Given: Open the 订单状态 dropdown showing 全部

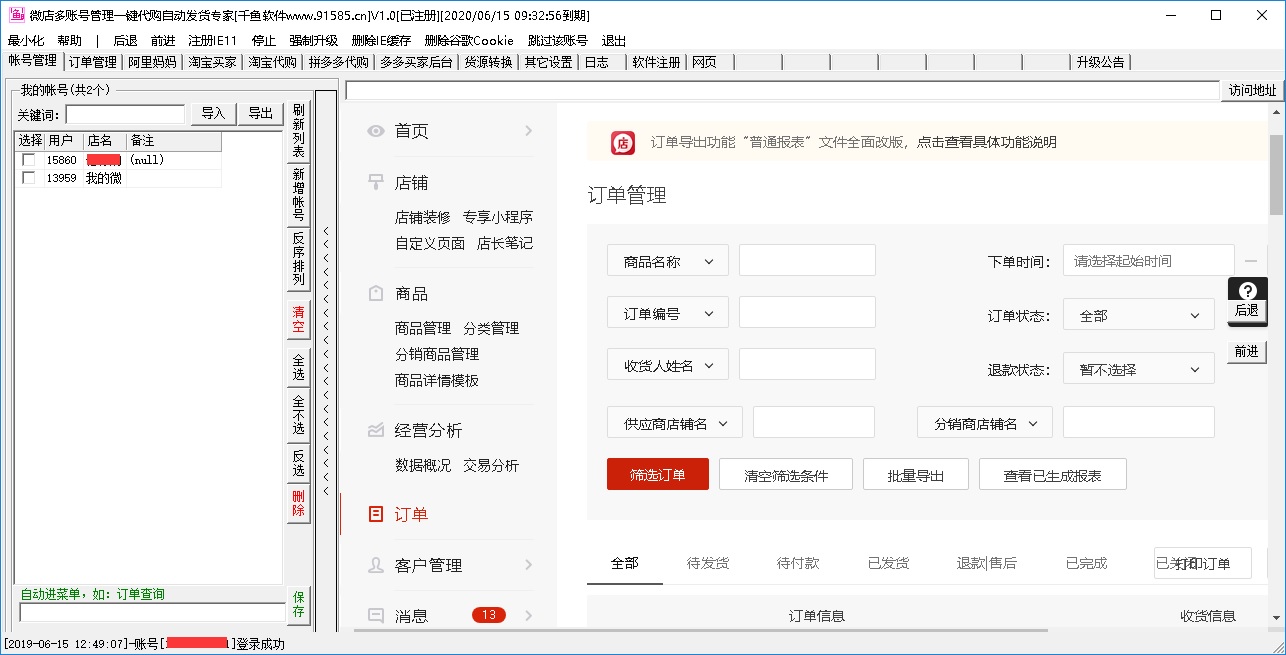Looking at the screenshot, I should coord(1138,316).
